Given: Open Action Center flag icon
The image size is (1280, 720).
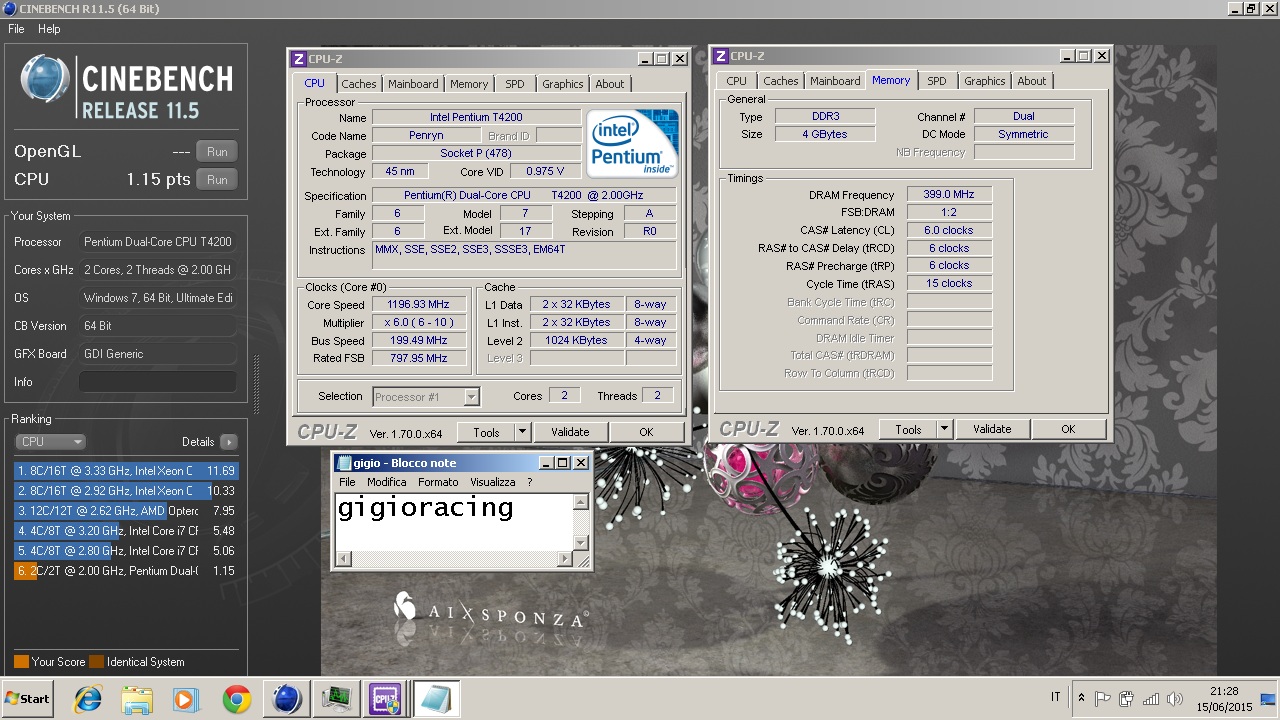Looking at the screenshot, I should (1103, 699).
